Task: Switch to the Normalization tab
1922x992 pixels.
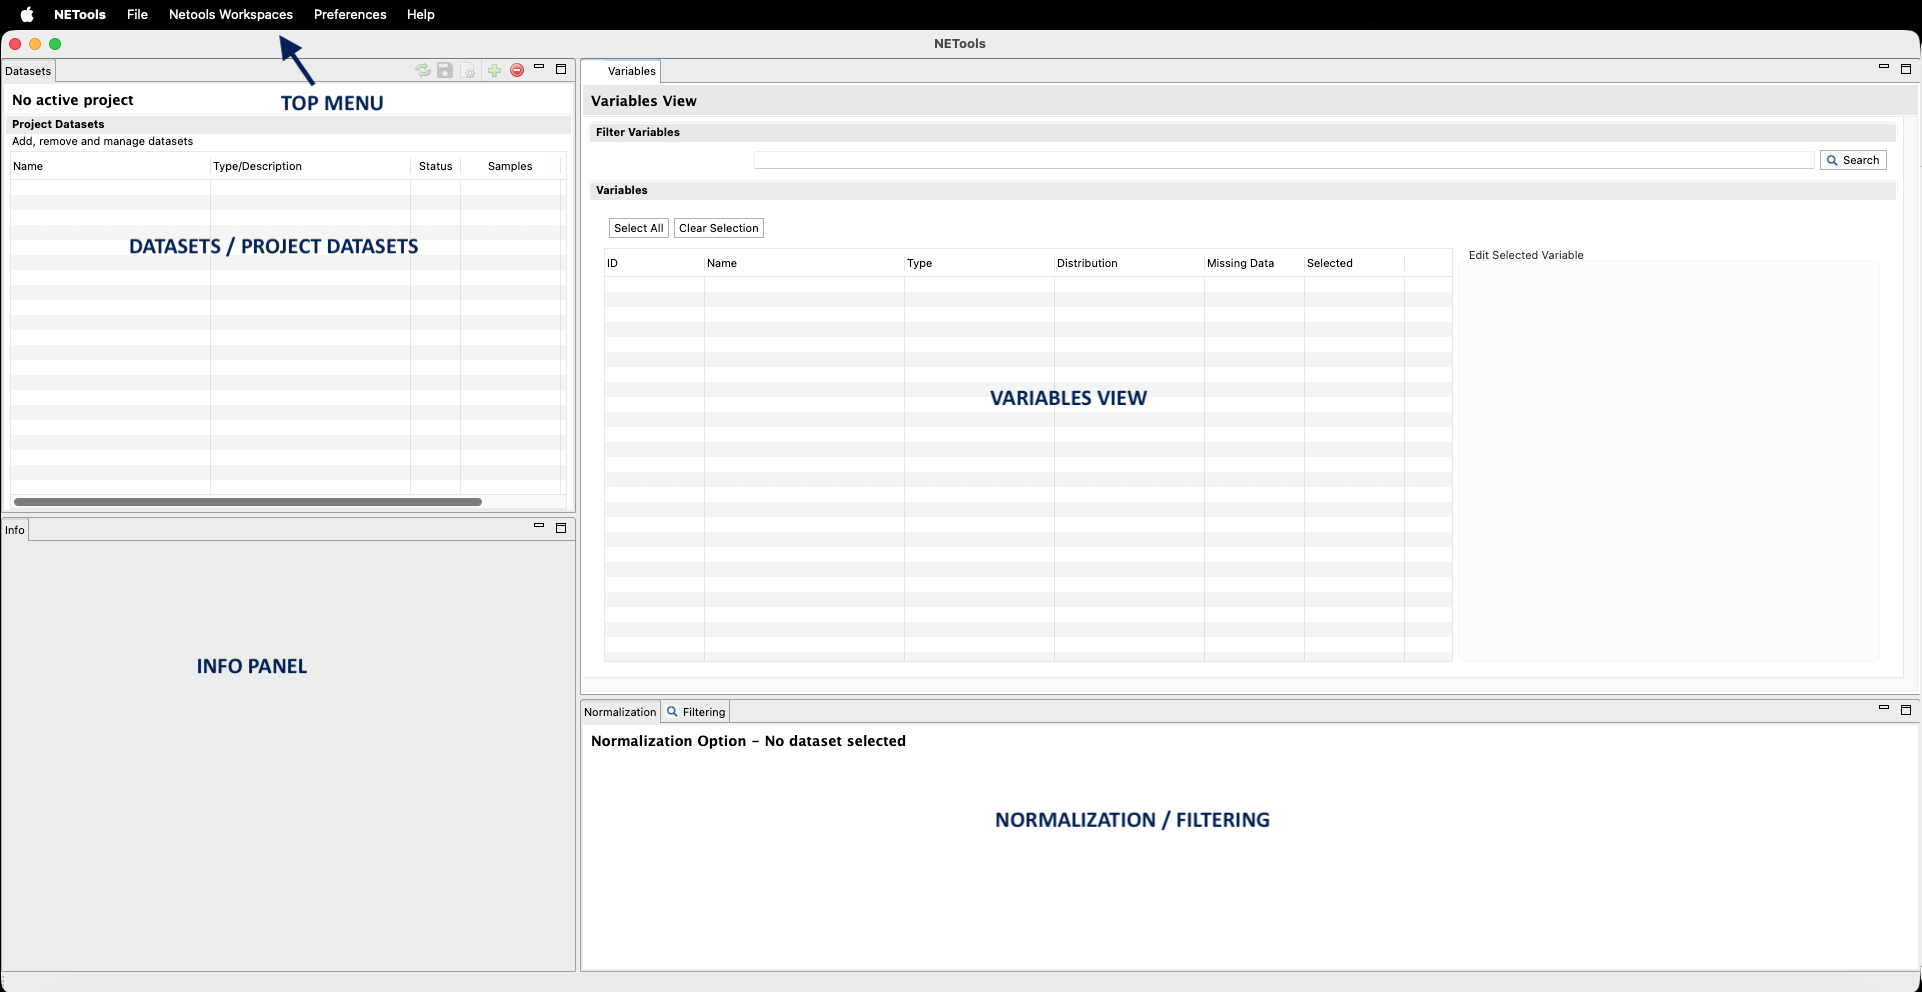Action: tap(620, 712)
